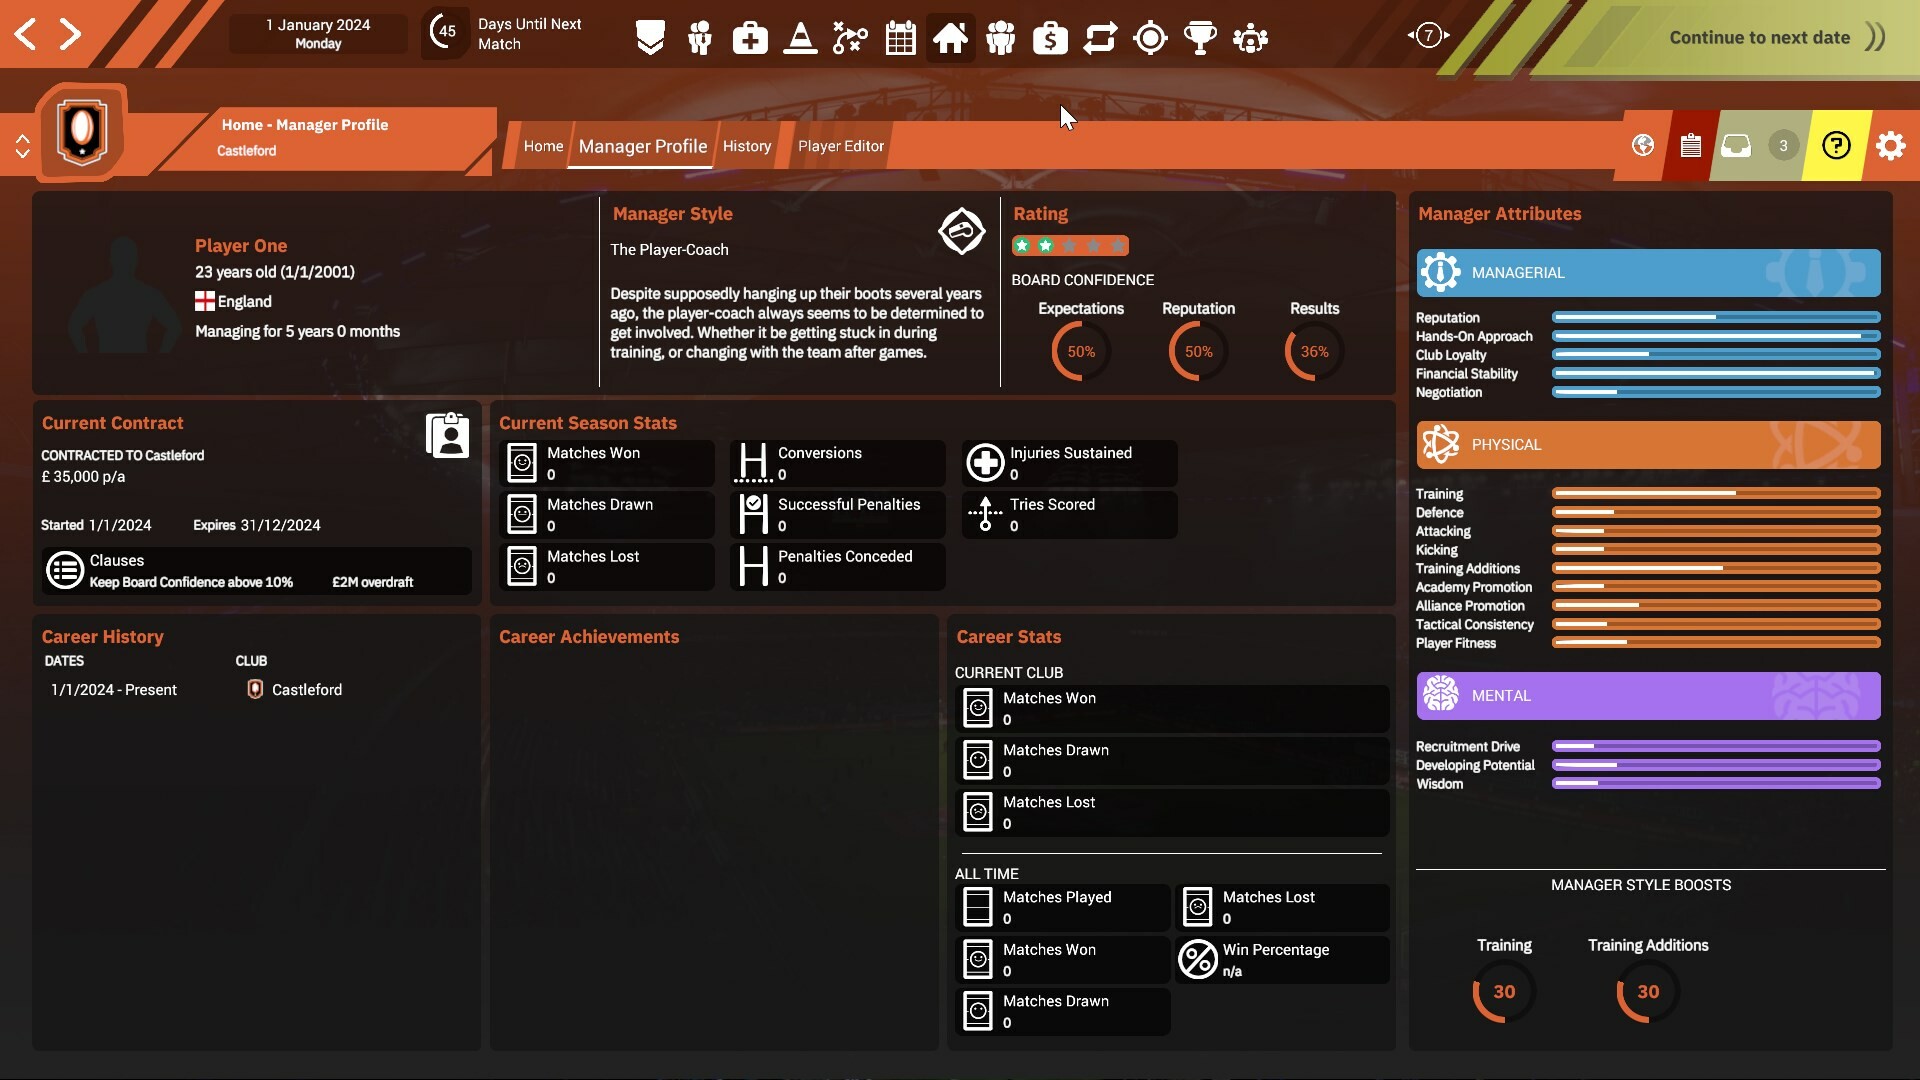Select the Tactics playbook icon
Screen dimensions: 1920x1080
(849, 37)
